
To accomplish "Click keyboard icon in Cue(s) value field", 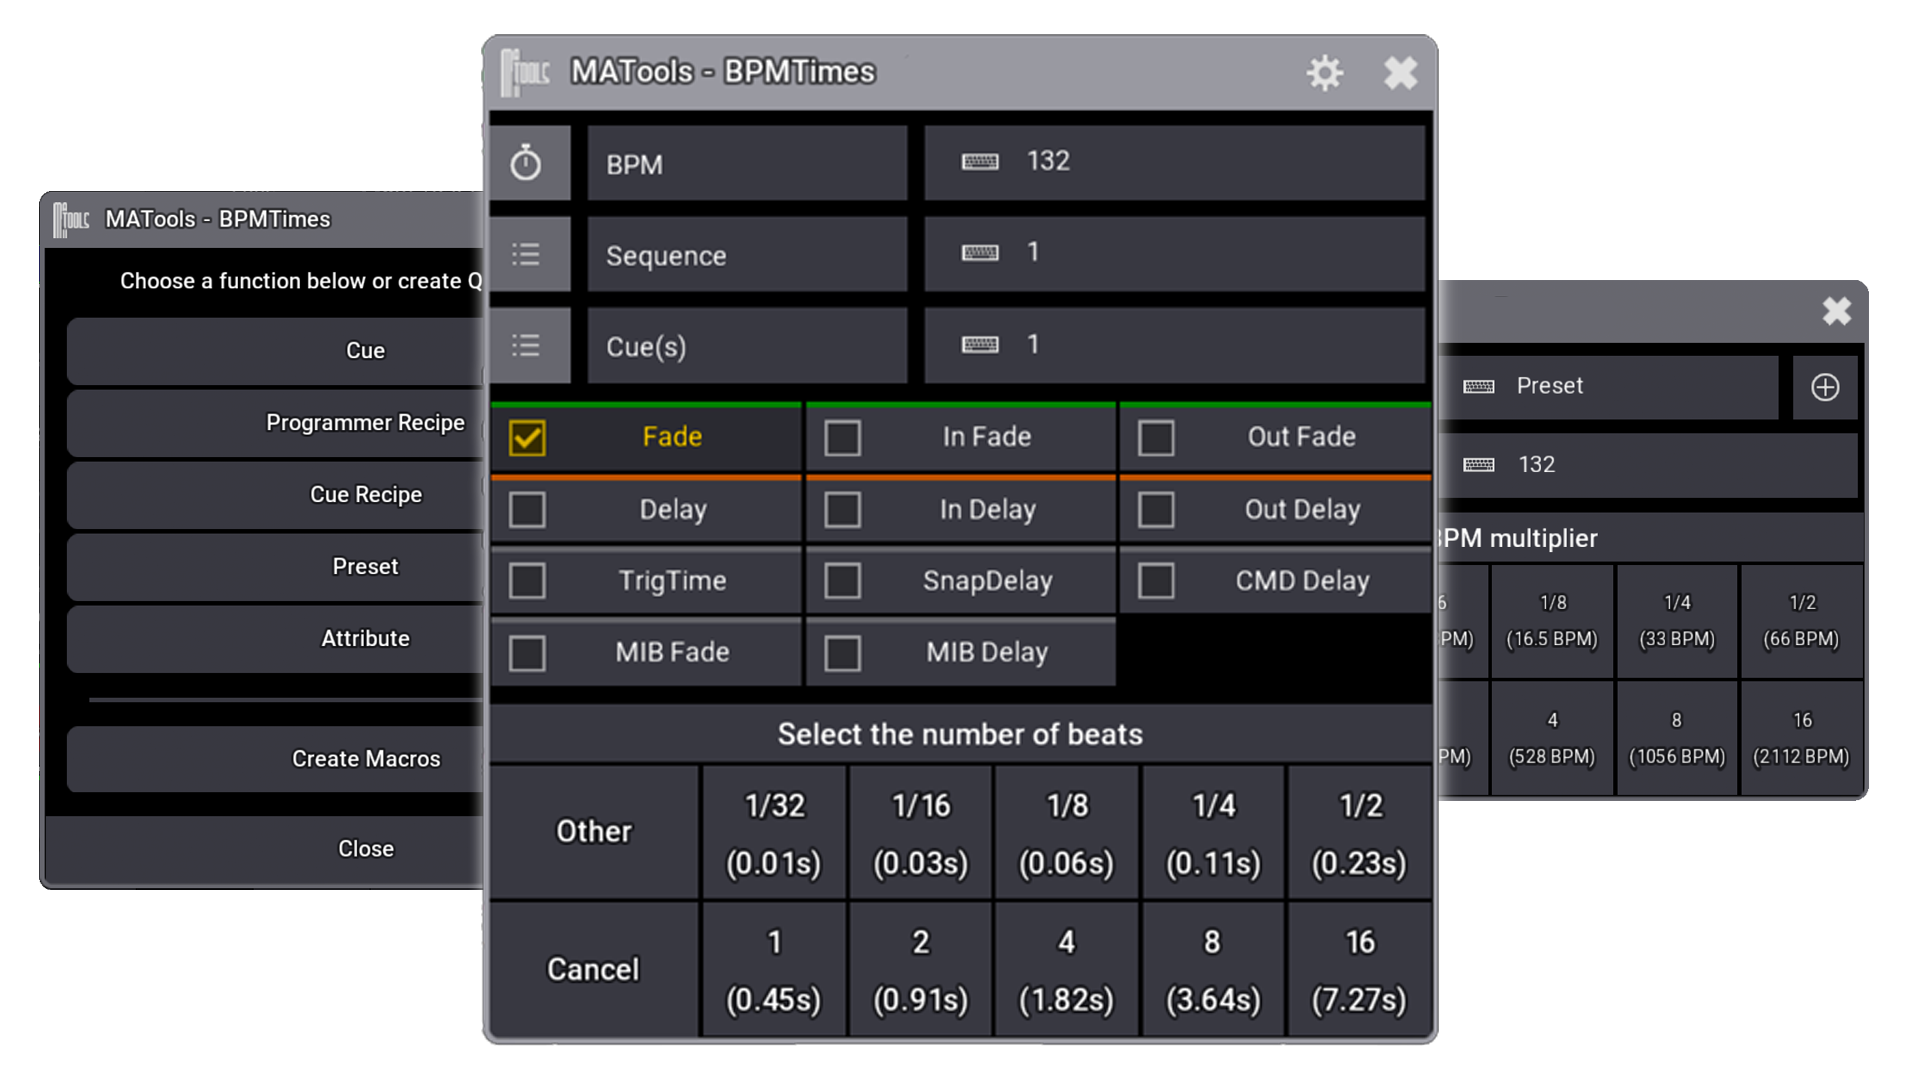I will 980,345.
